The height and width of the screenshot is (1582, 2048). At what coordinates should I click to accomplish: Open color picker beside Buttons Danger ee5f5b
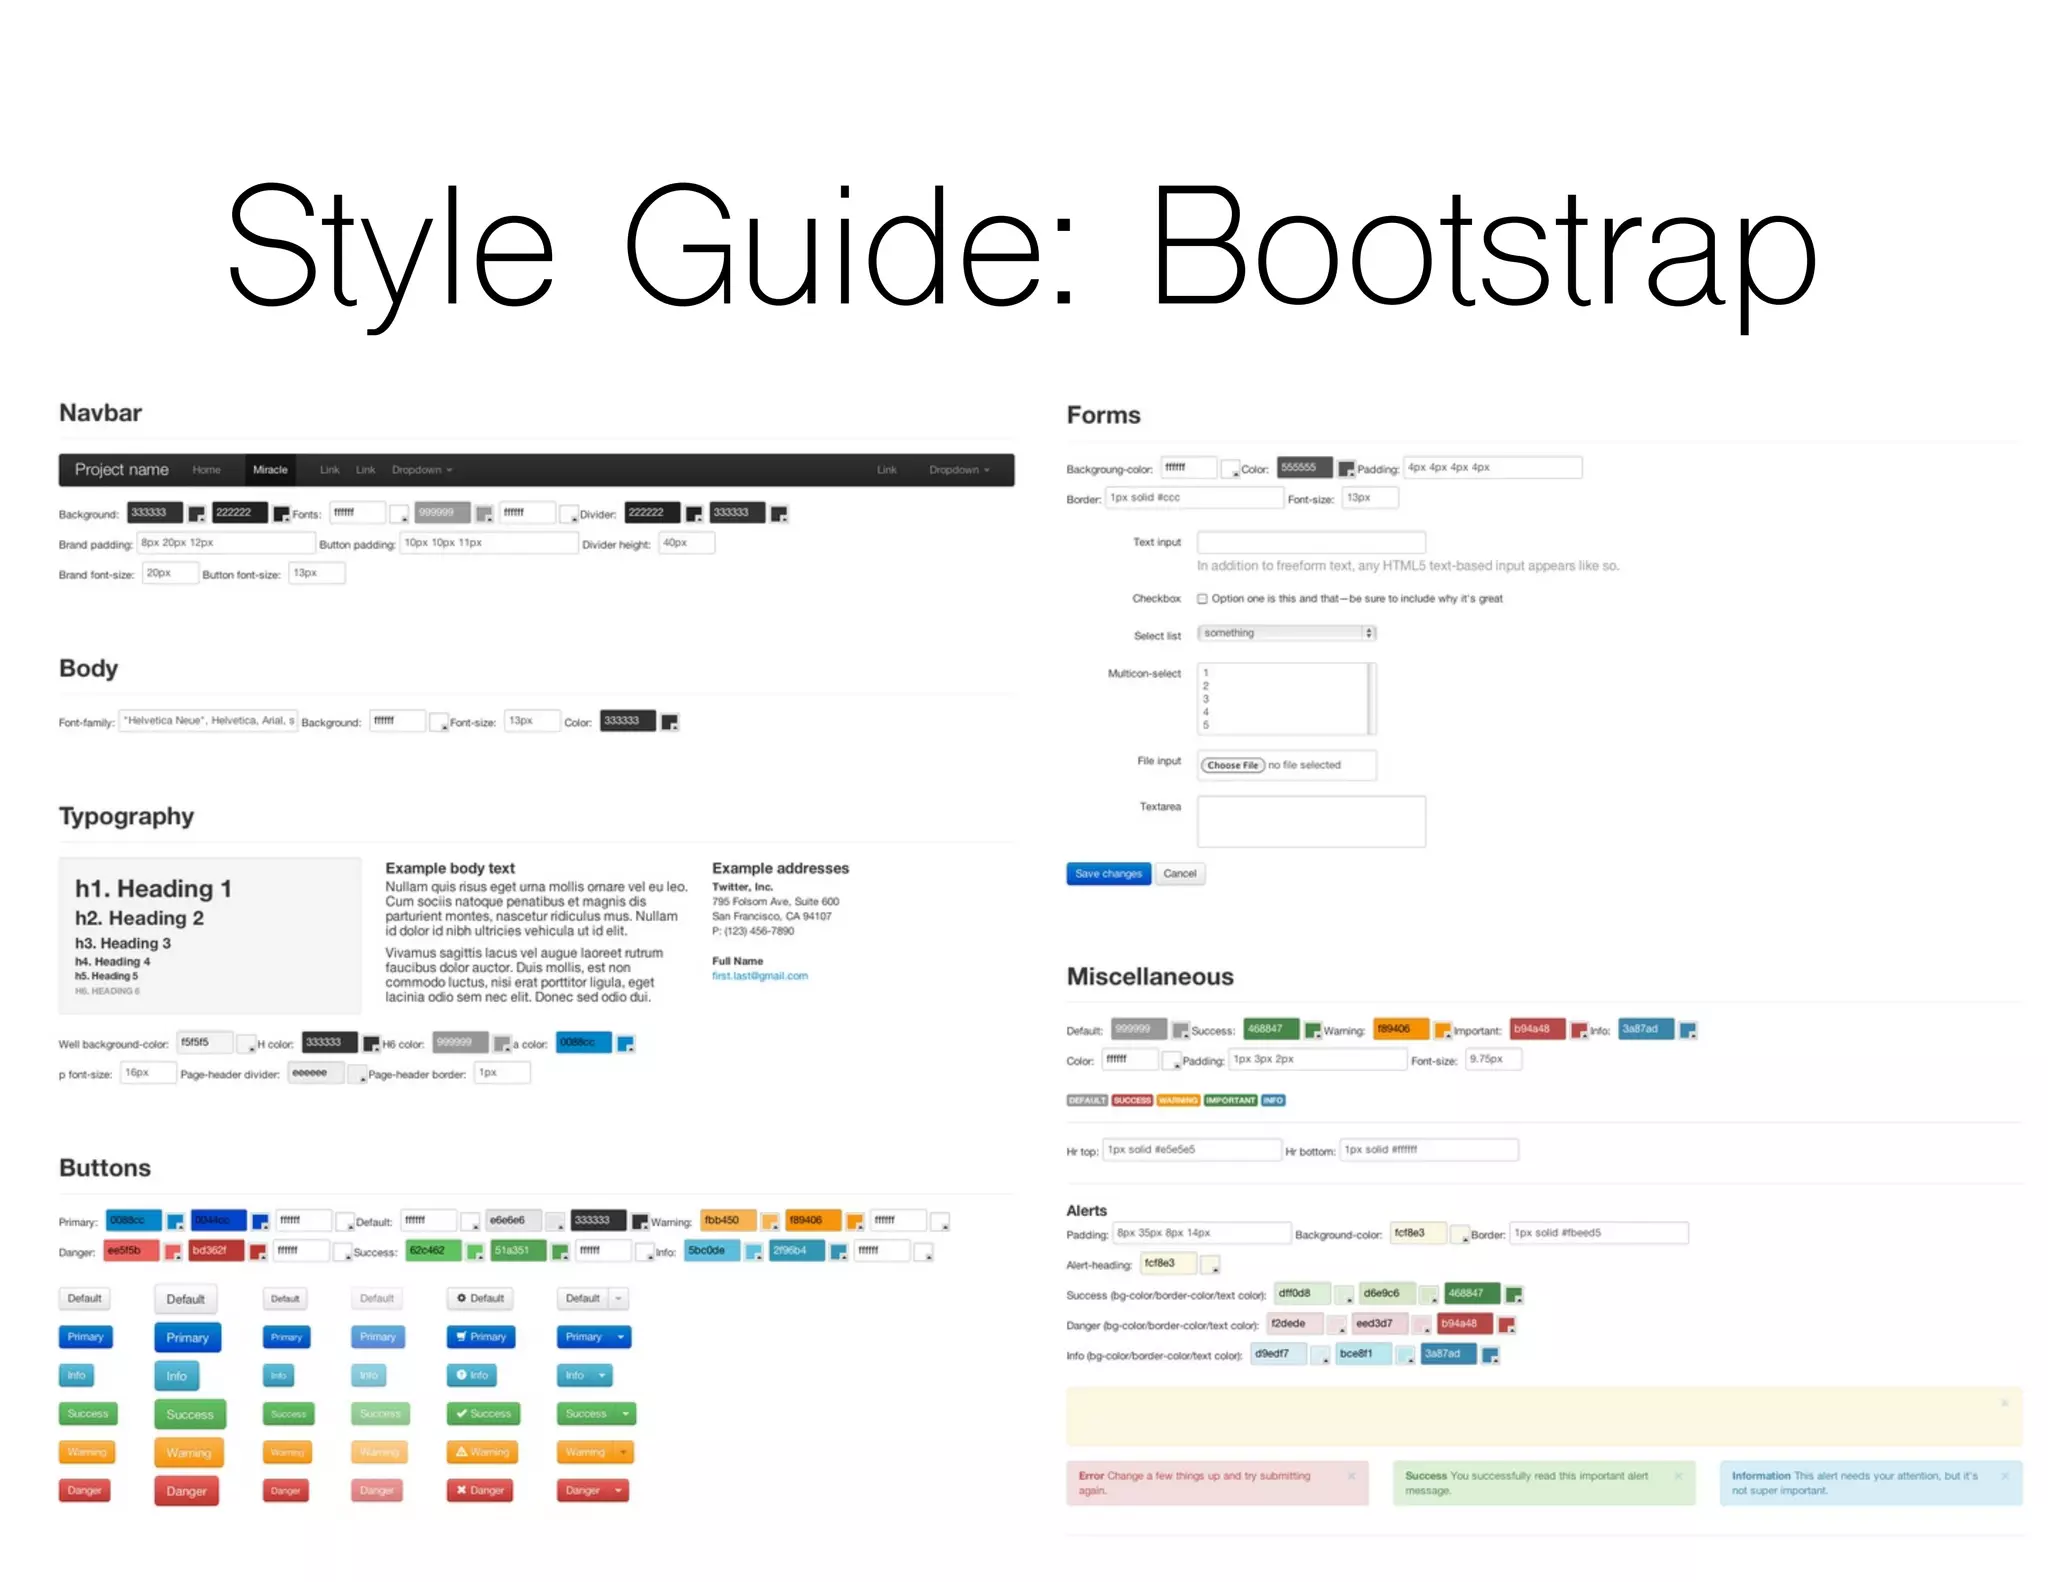[172, 1252]
